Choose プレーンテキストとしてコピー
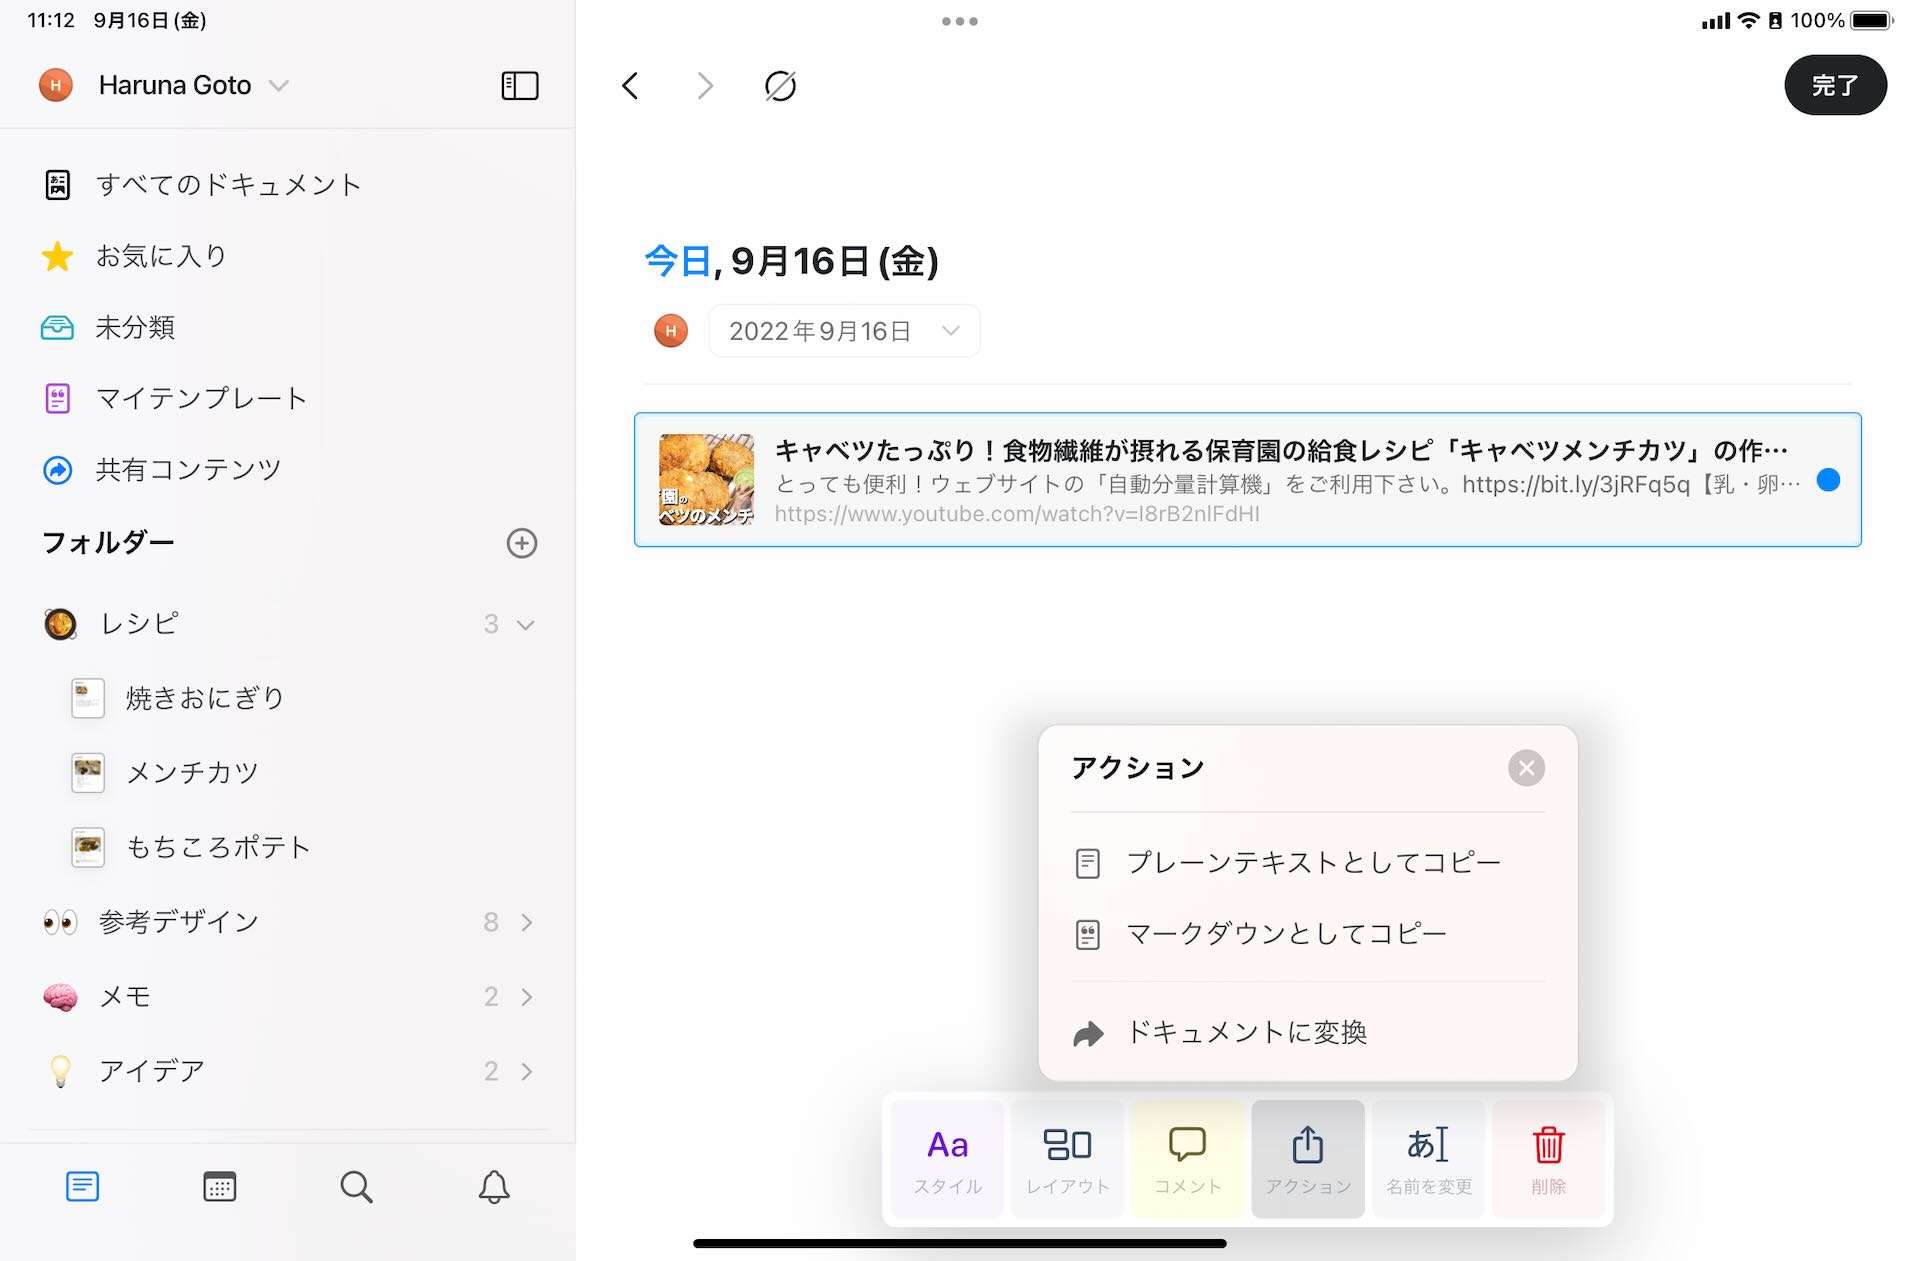 [x=1308, y=863]
